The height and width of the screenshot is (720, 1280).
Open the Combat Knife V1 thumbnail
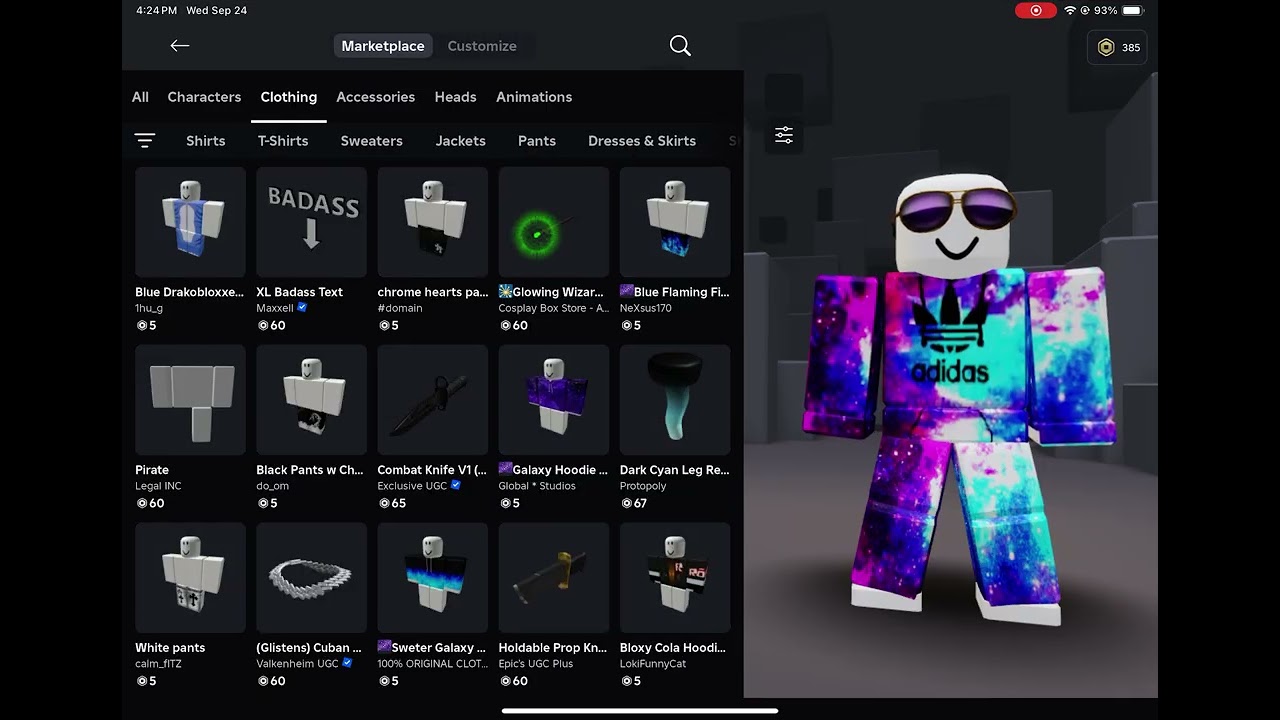[x=433, y=400]
